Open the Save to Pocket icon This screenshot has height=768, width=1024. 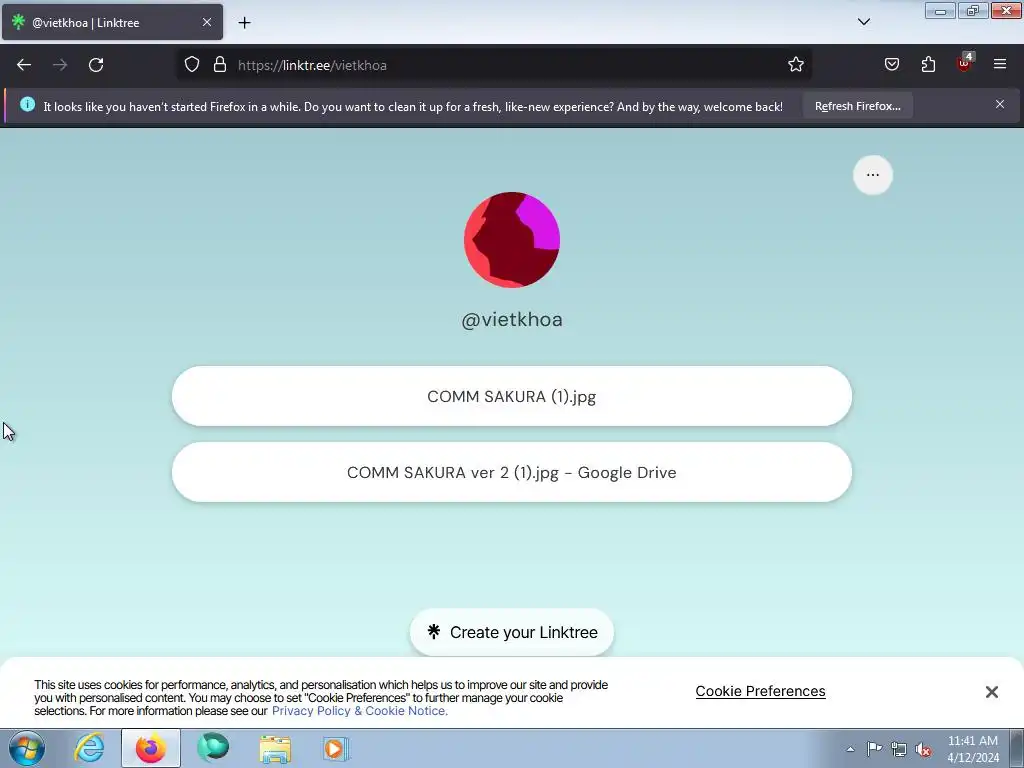(891, 65)
